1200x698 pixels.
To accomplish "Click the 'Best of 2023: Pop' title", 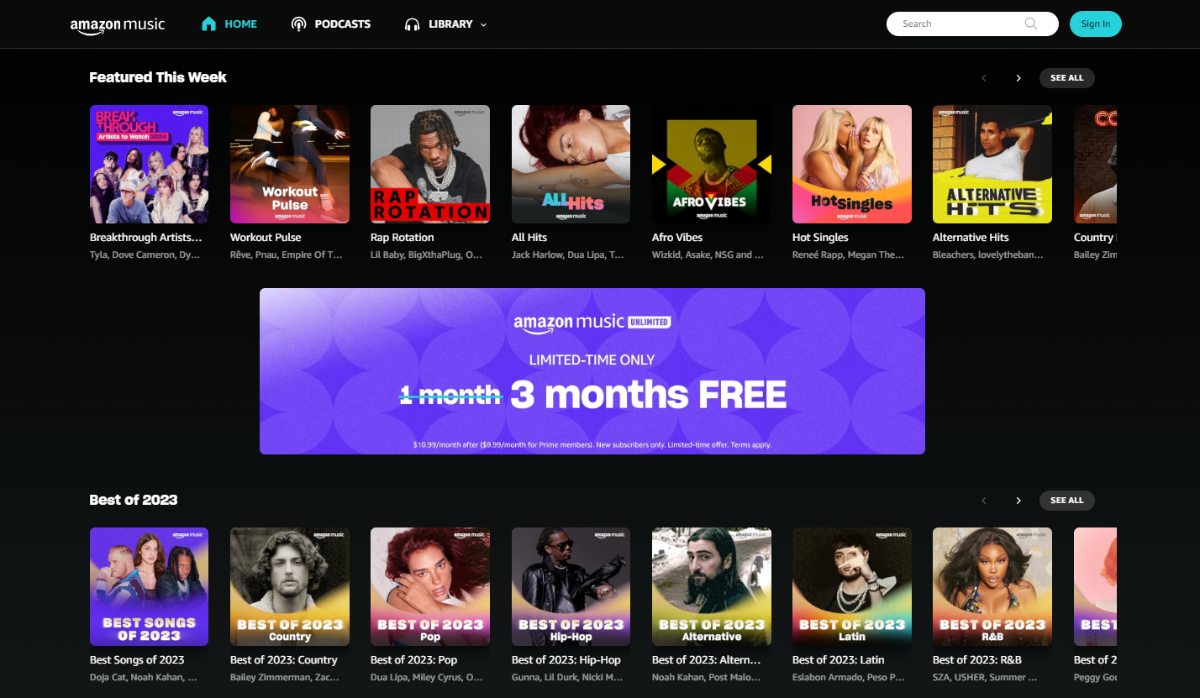I will click(413, 660).
